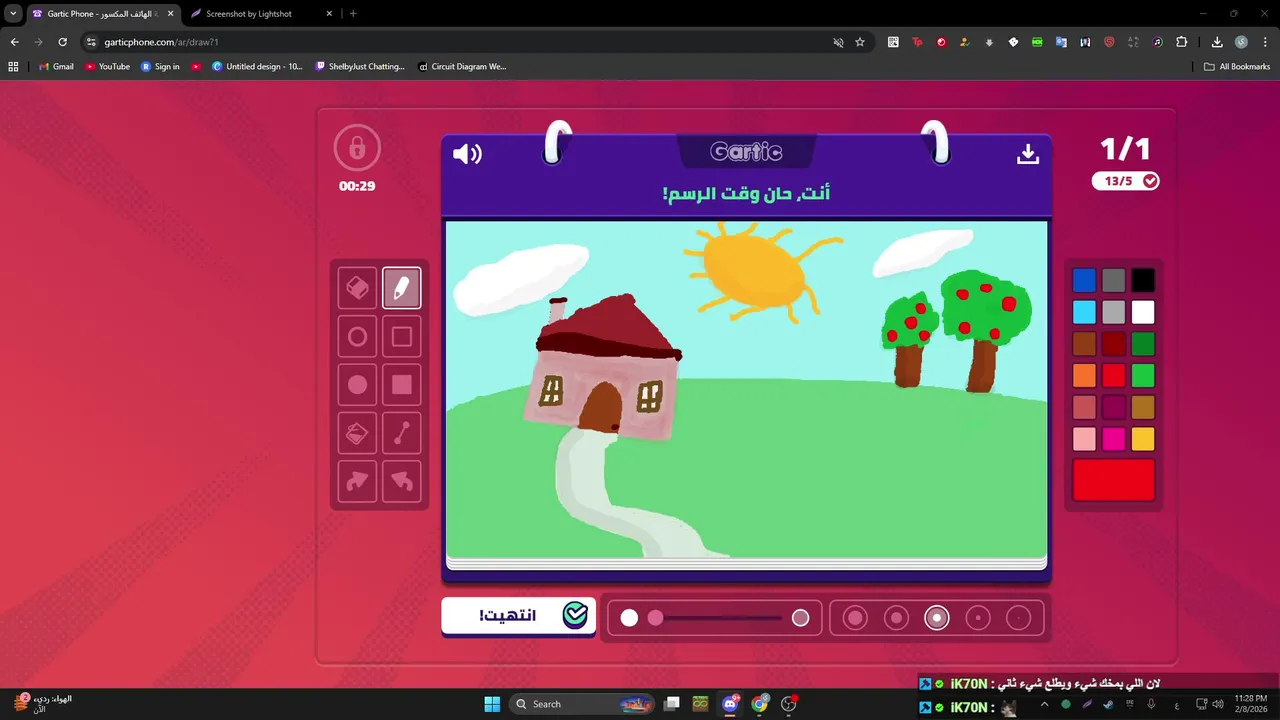
Task: Click the padlock icon above the timer
Action: click(x=357, y=149)
